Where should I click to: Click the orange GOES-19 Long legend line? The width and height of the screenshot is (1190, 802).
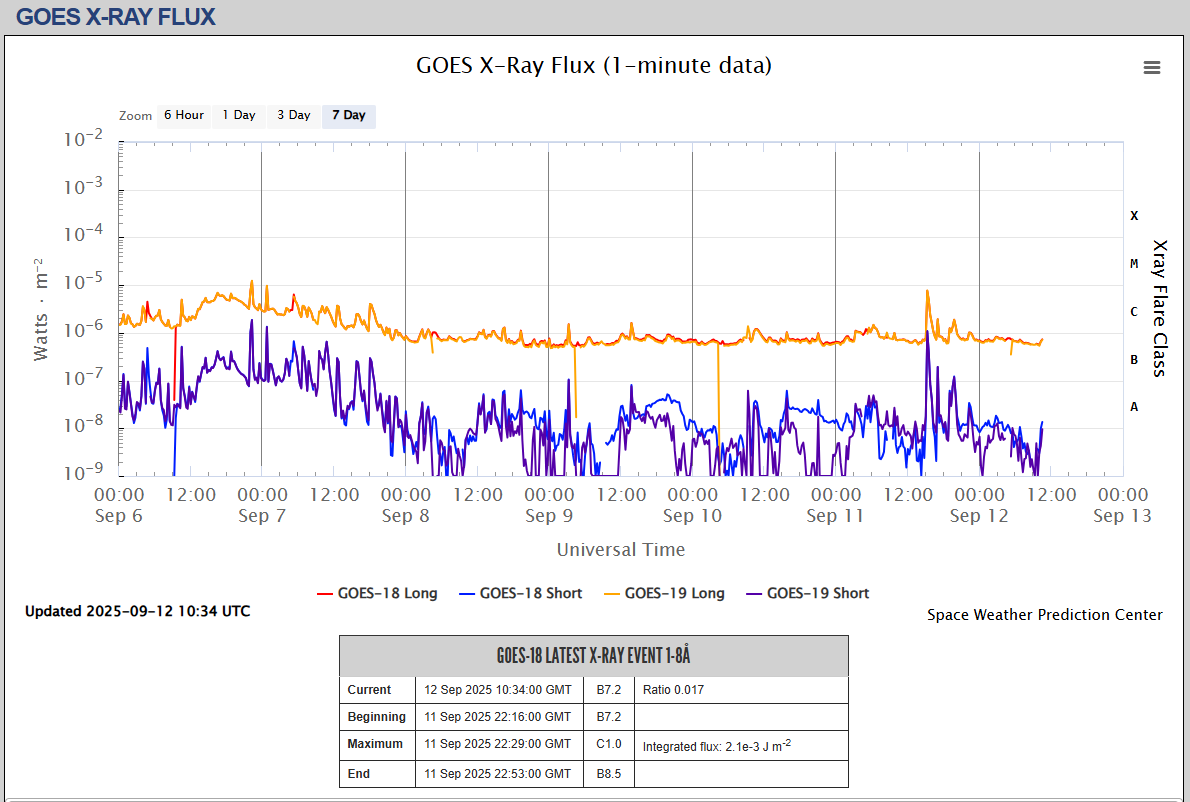coord(609,593)
